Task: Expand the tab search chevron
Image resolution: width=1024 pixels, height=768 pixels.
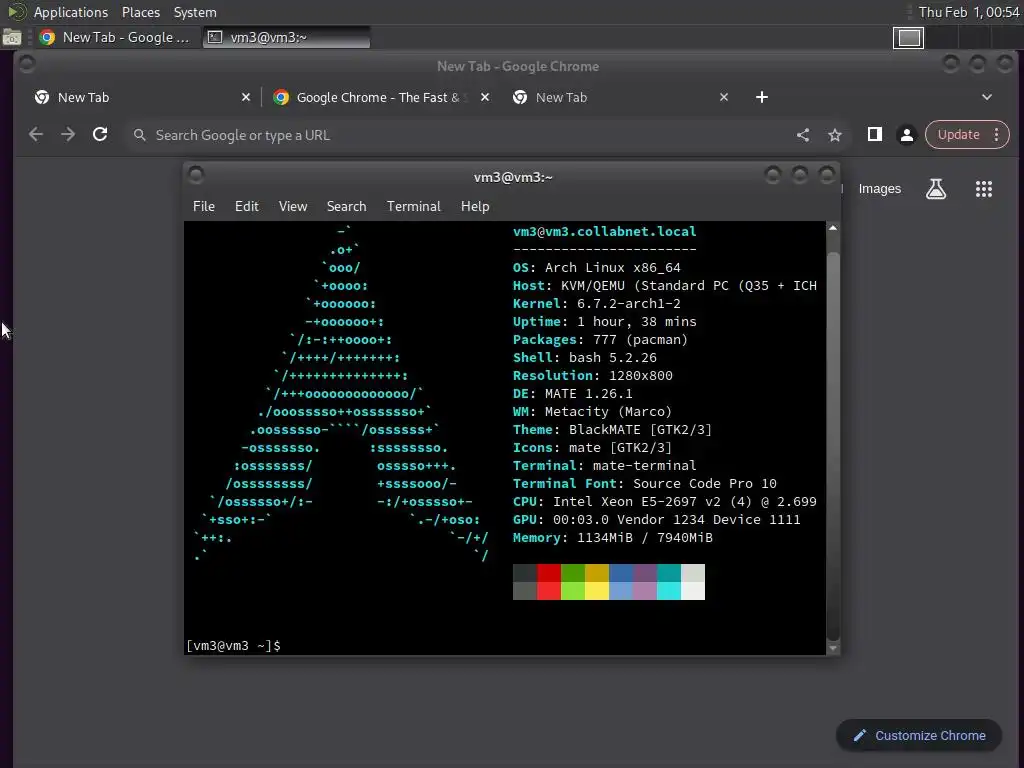Action: click(x=987, y=97)
